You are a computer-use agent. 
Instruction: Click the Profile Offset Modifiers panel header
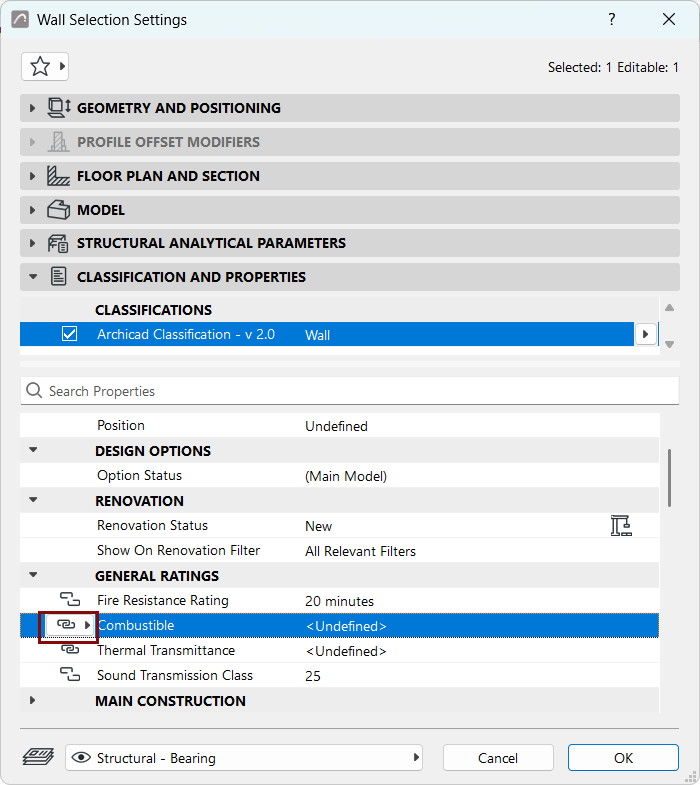349,142
